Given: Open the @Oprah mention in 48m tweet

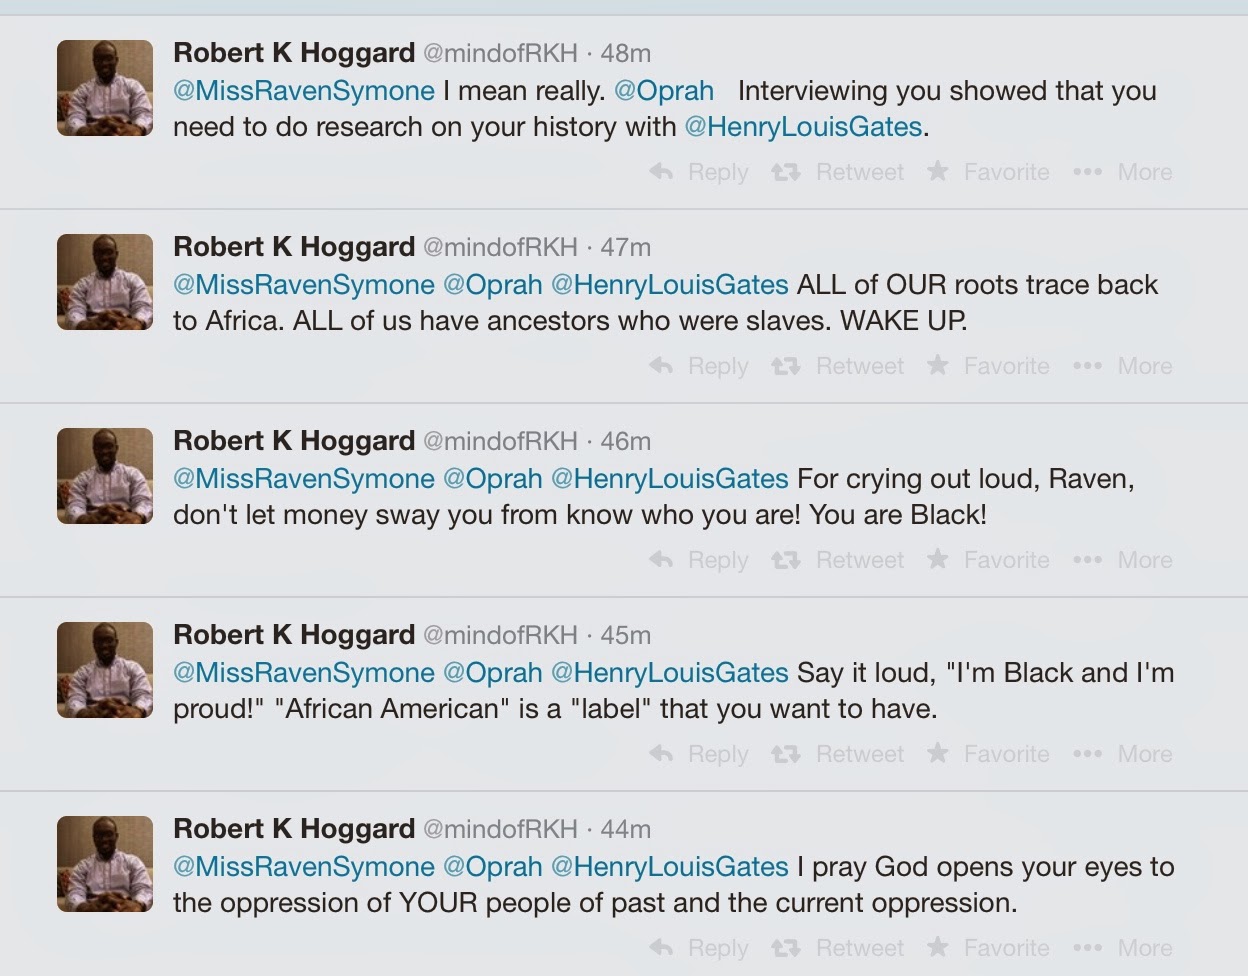Looking at the screenshot, I should [664, 91].
